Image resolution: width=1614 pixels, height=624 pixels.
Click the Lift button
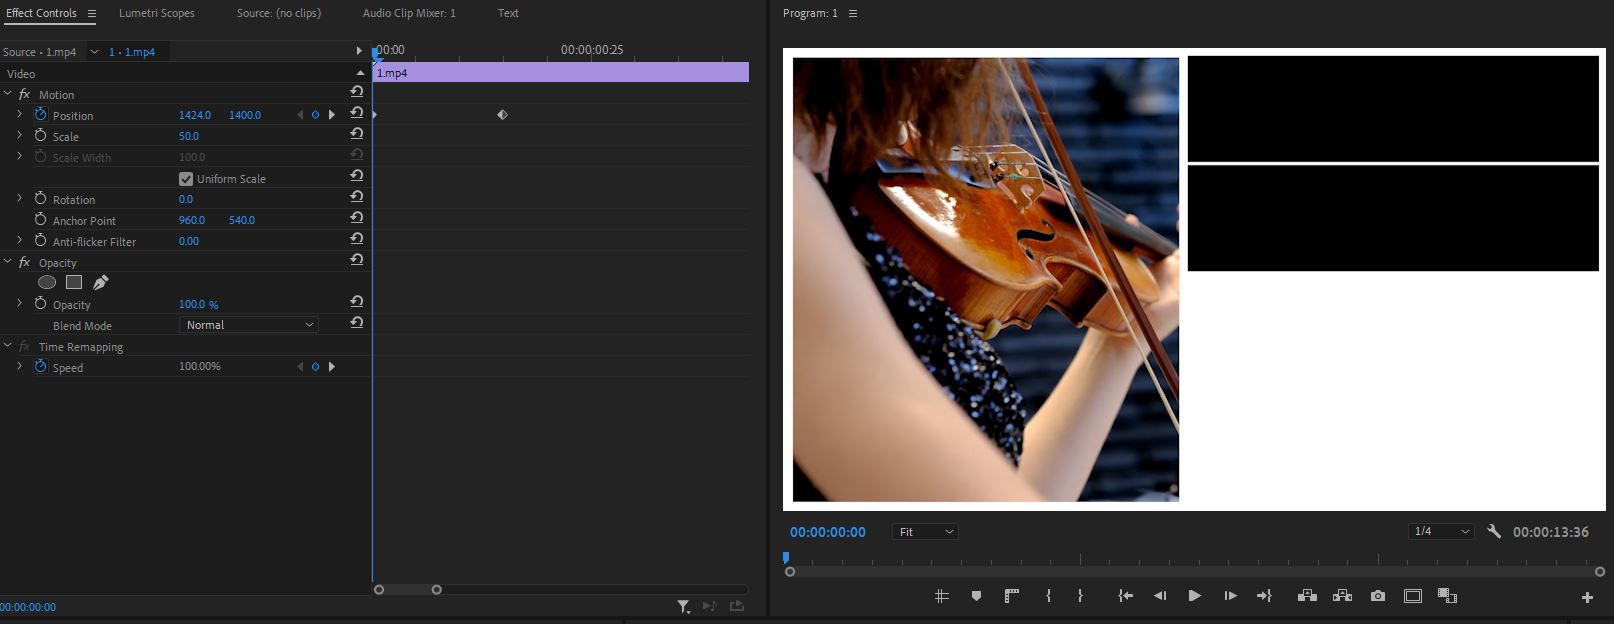click(1307, 596)
